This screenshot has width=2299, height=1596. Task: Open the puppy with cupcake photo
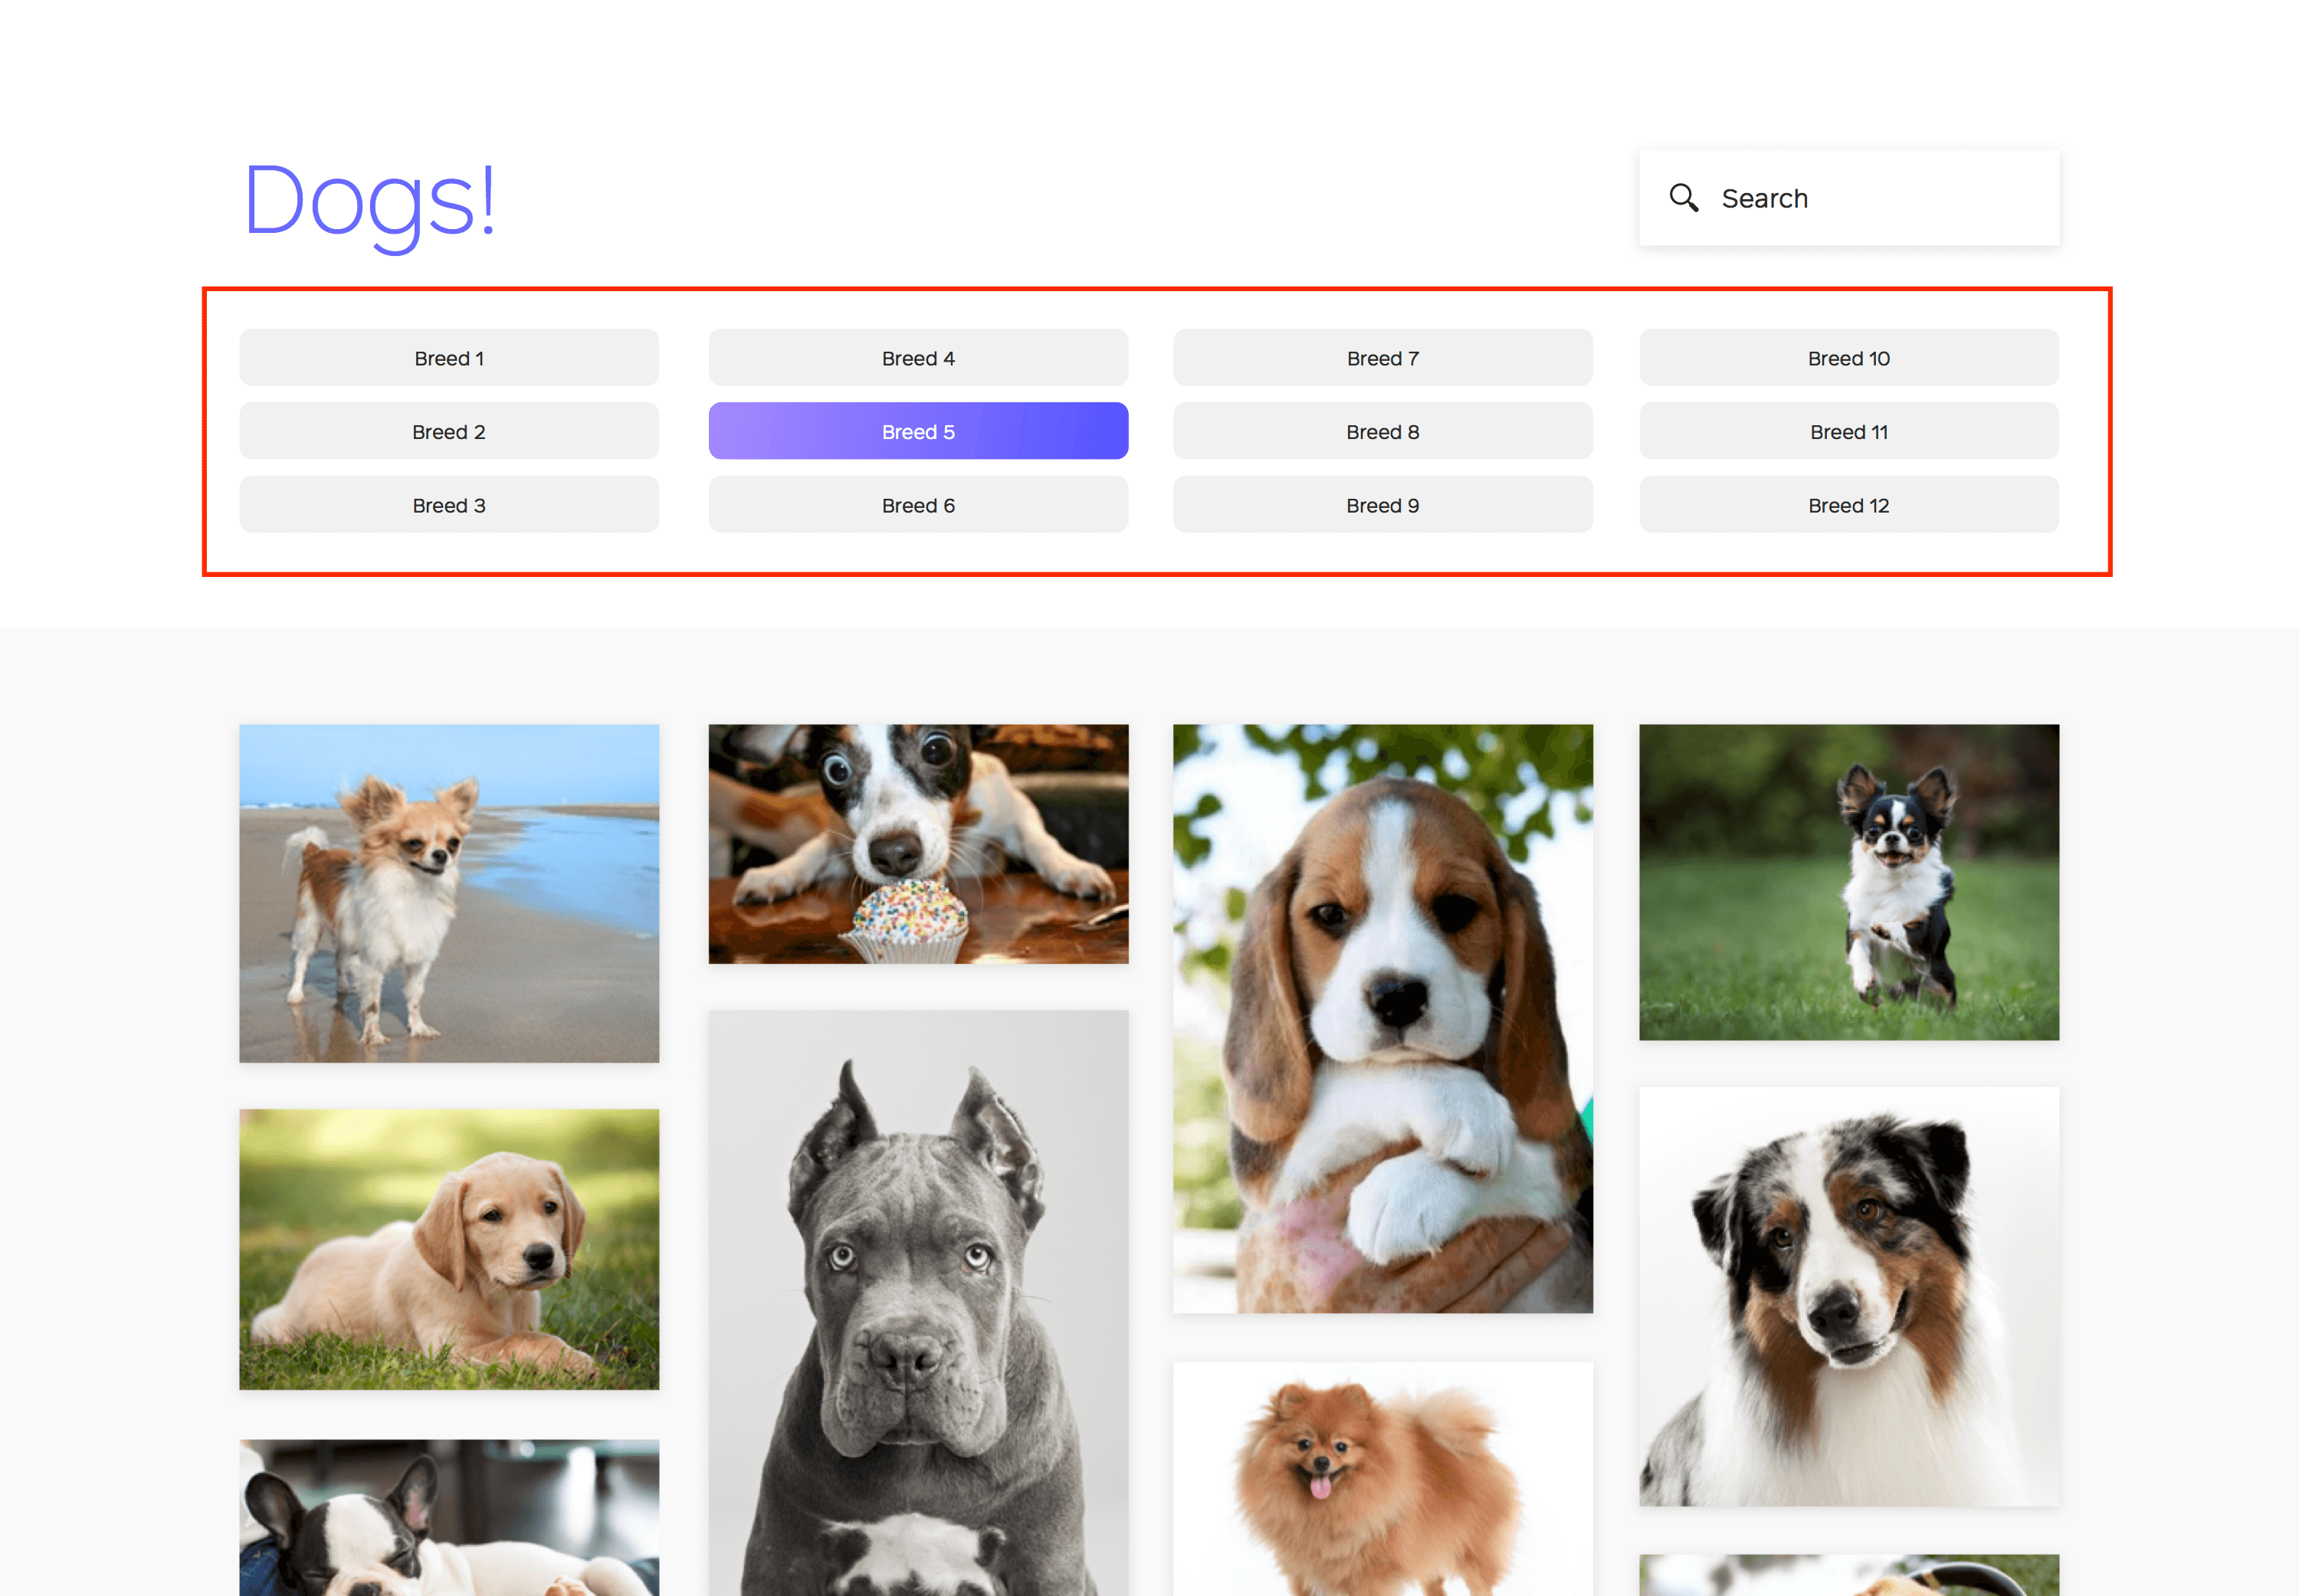click(x=918, y=843)
